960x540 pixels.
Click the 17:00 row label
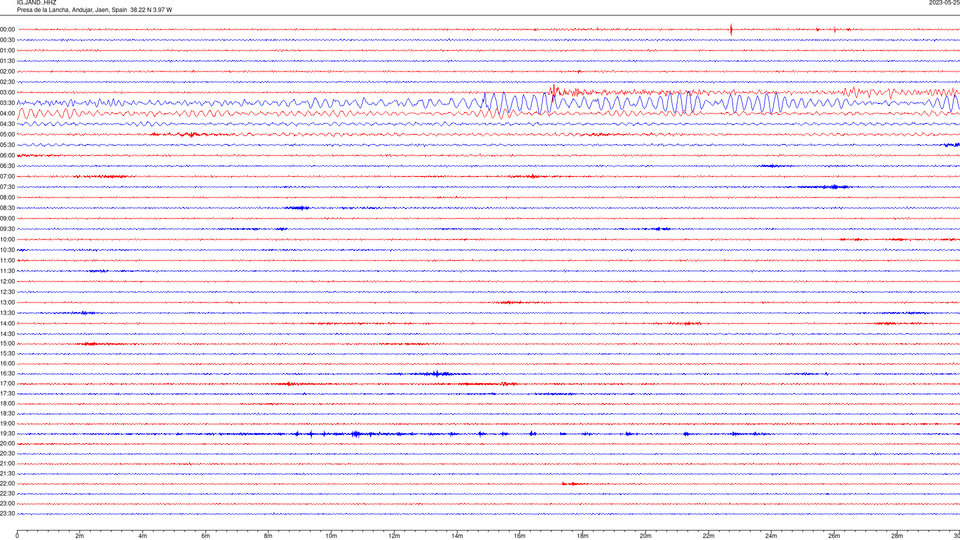7,384
